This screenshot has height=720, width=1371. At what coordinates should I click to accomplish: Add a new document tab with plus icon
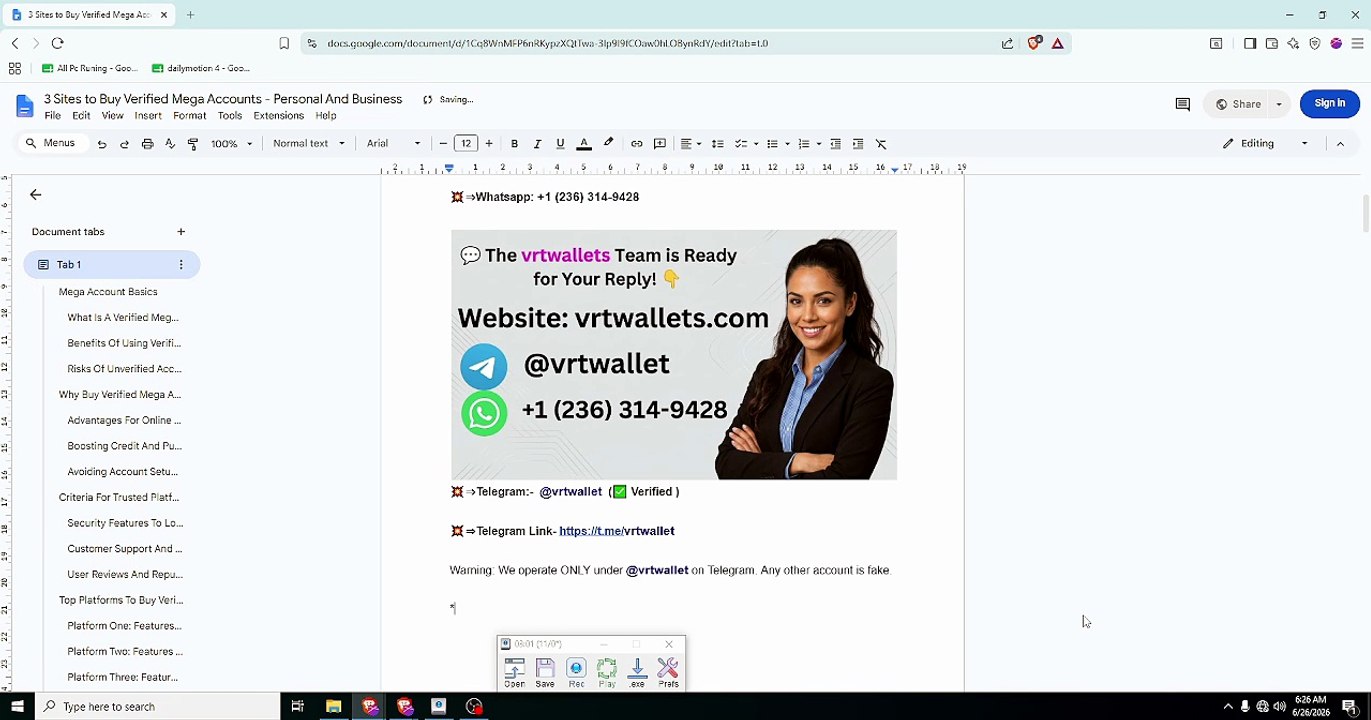click(x=181, y=232)
